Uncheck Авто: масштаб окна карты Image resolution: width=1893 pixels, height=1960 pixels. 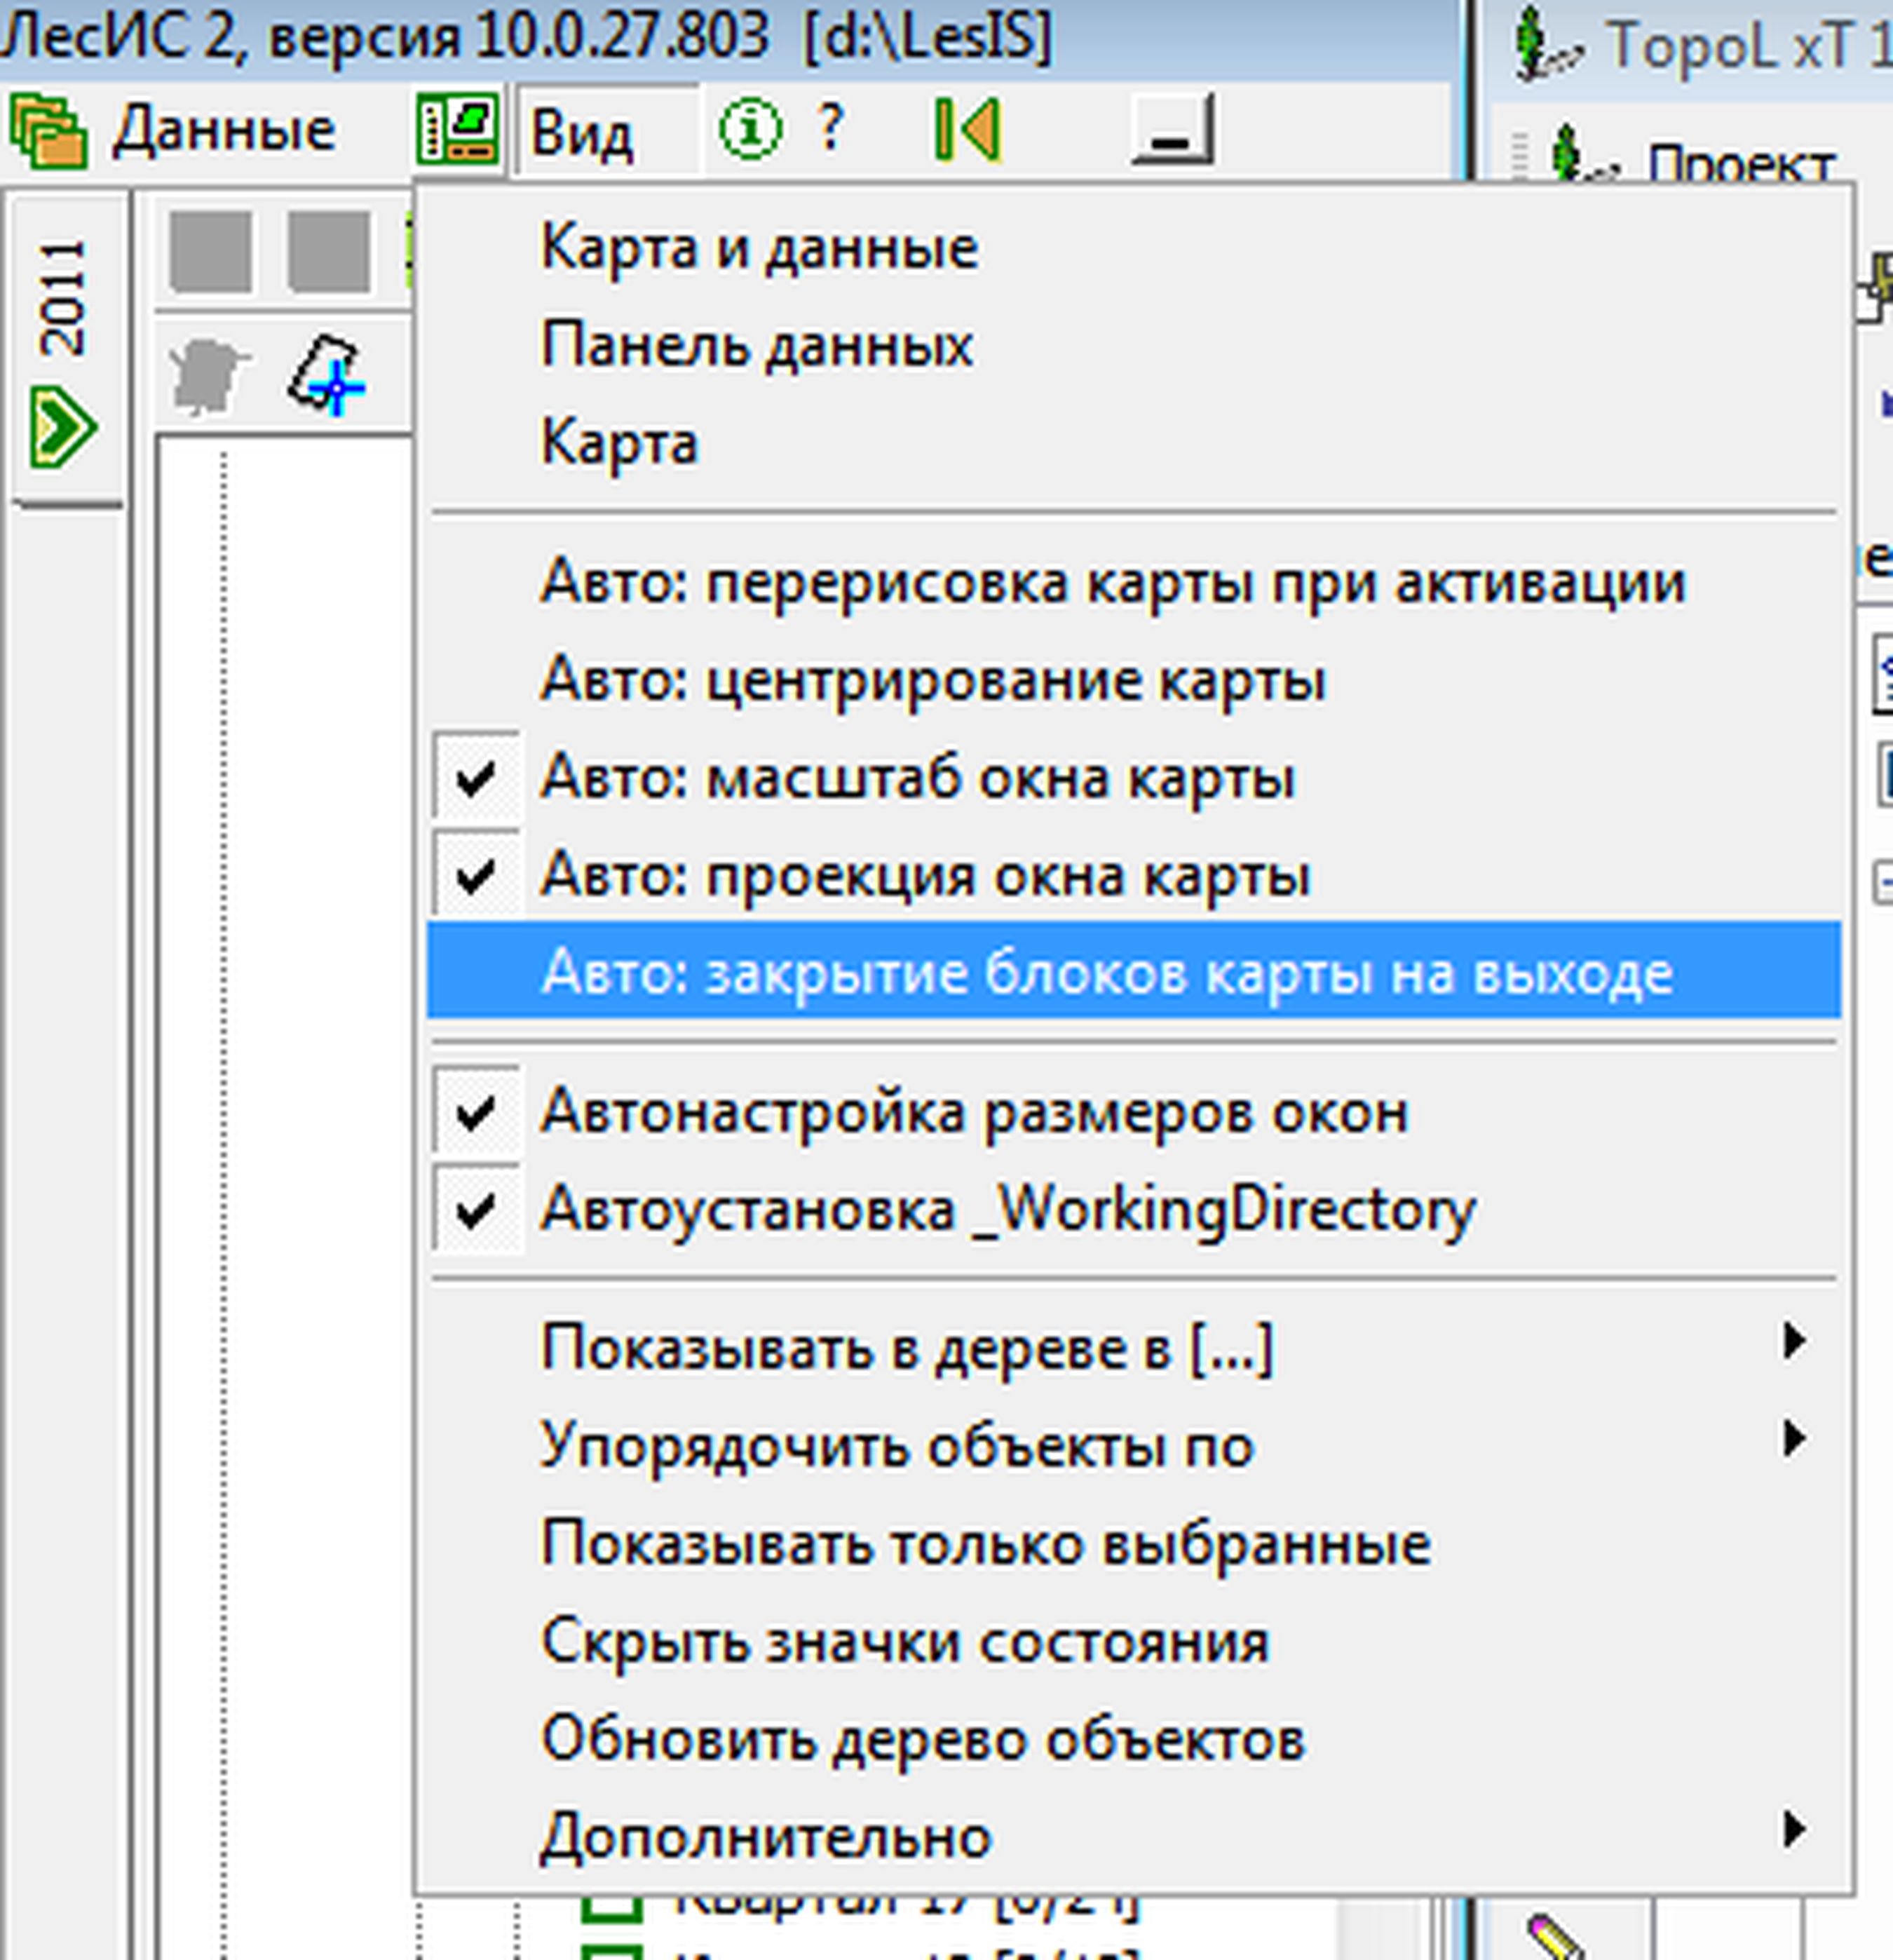(1134, 778)
